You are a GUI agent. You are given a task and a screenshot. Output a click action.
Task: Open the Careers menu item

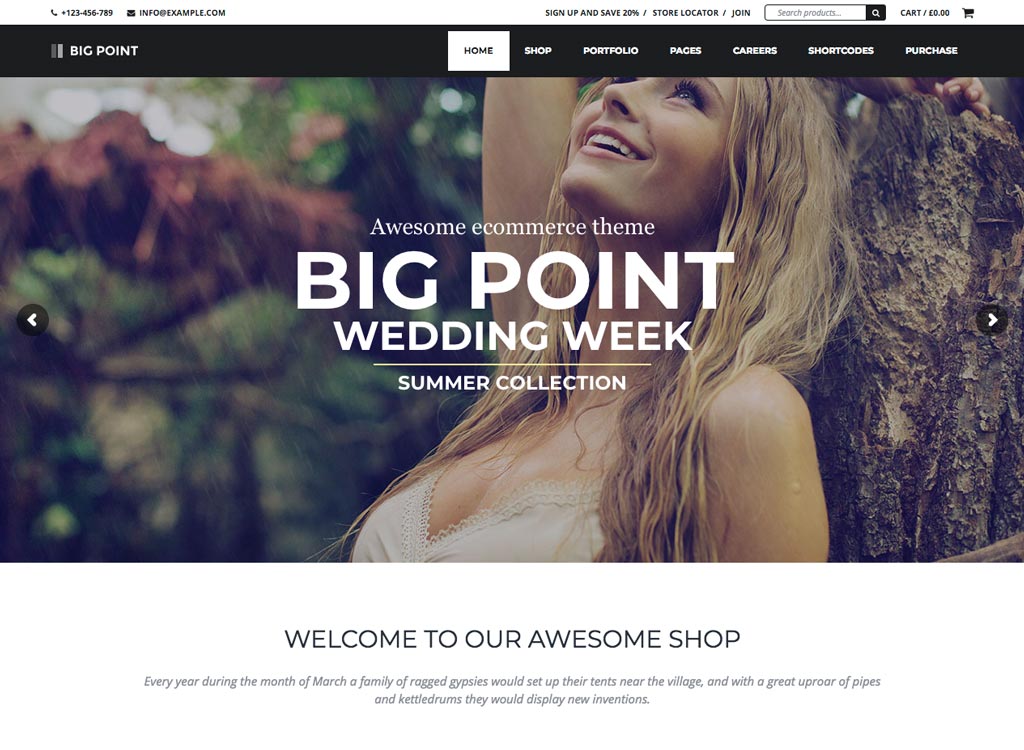755,50
